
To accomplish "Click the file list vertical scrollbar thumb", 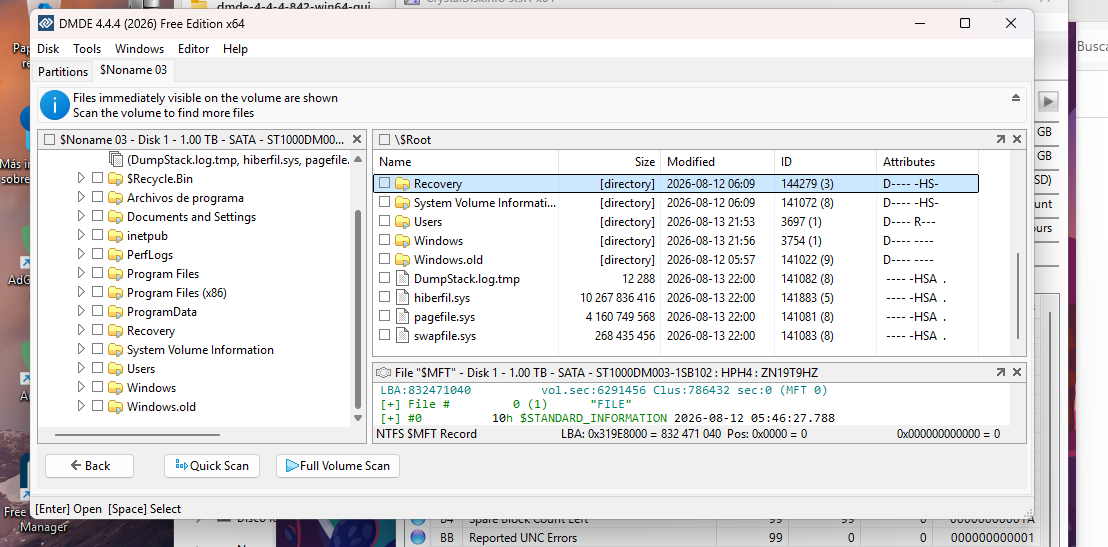I will coord(1018,295).
